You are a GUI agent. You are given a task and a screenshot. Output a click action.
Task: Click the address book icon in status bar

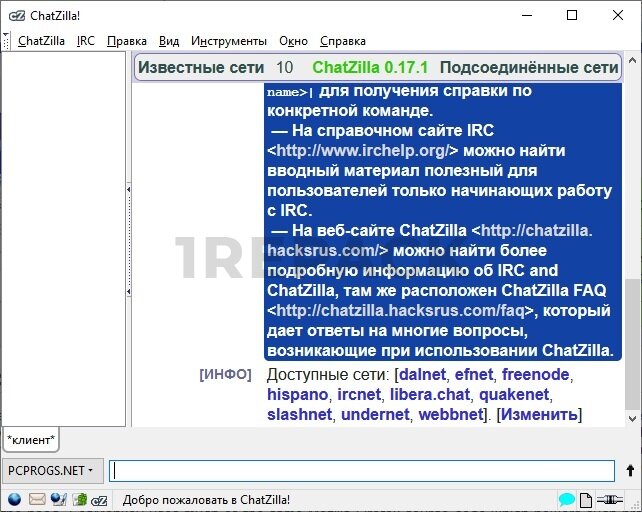pos(80,499)
